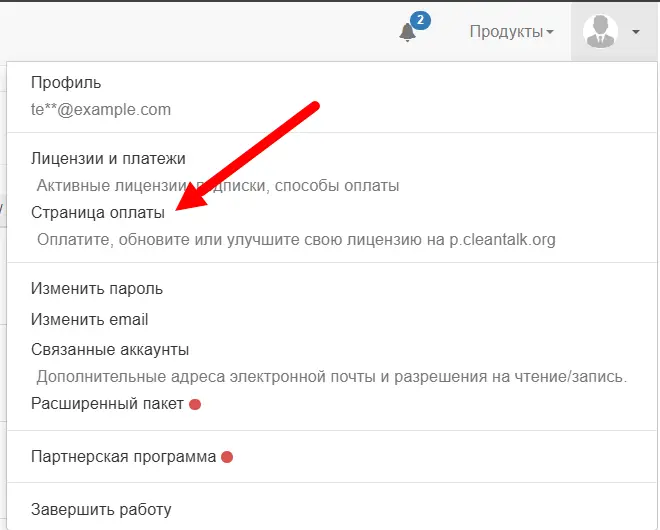
Task: Click the te**@example.com email text
Action: (101, 109)
